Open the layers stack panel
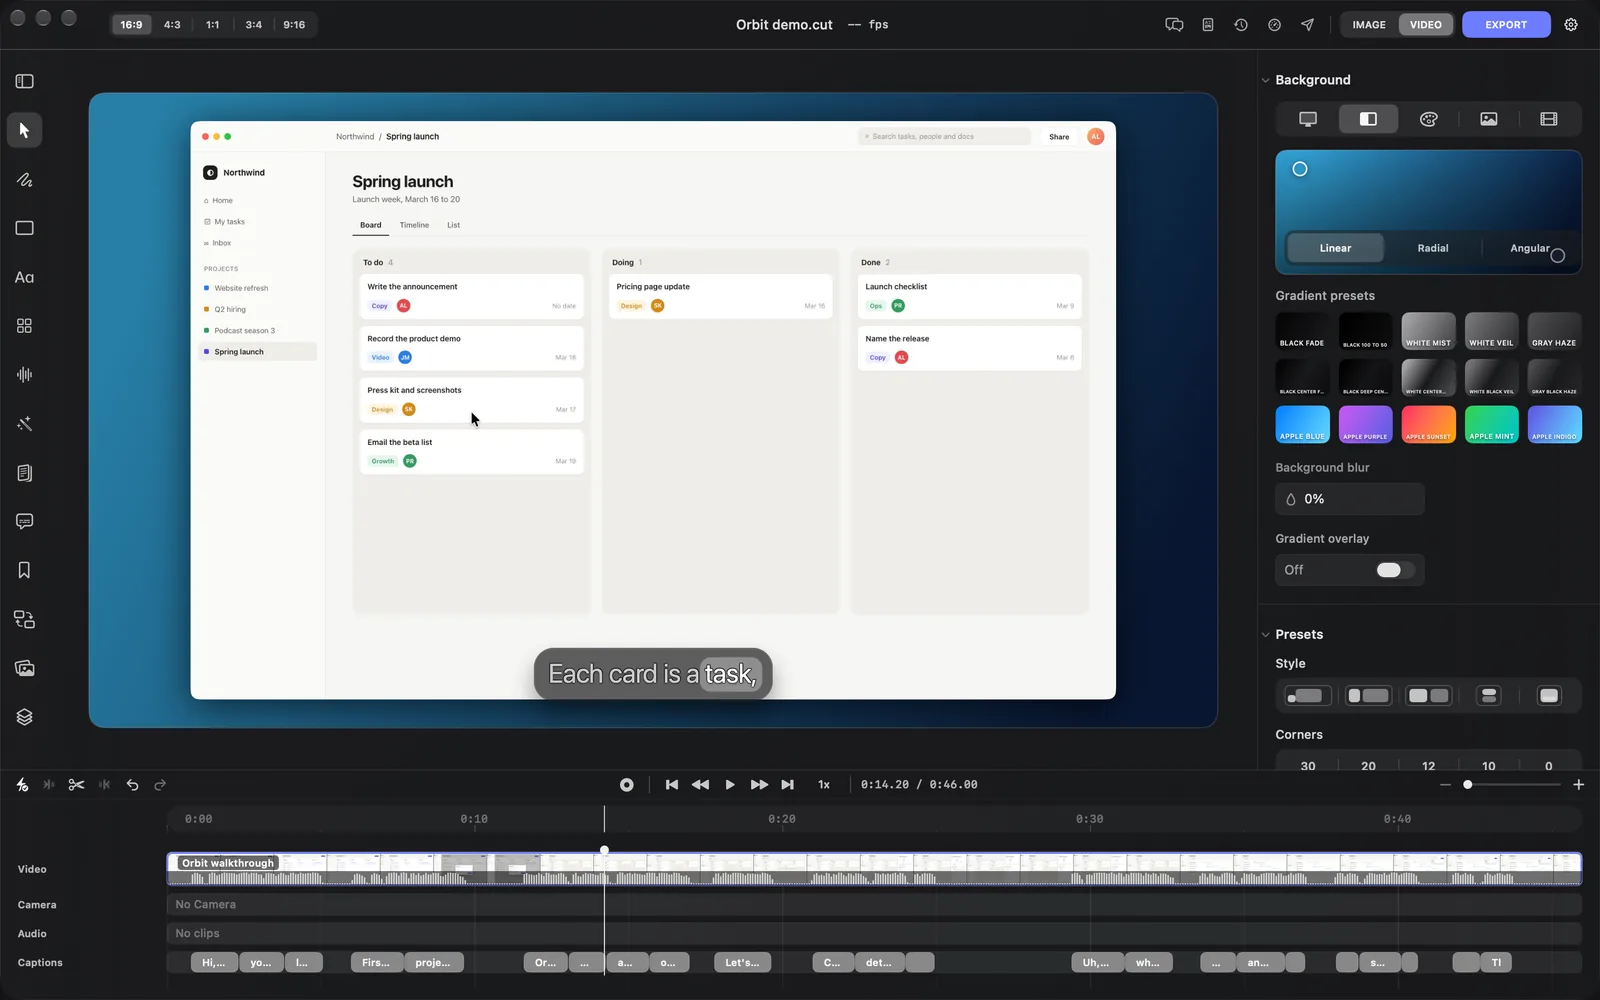The height and width of the screenshot is (1000, 1600). click(x=25, y=717)
